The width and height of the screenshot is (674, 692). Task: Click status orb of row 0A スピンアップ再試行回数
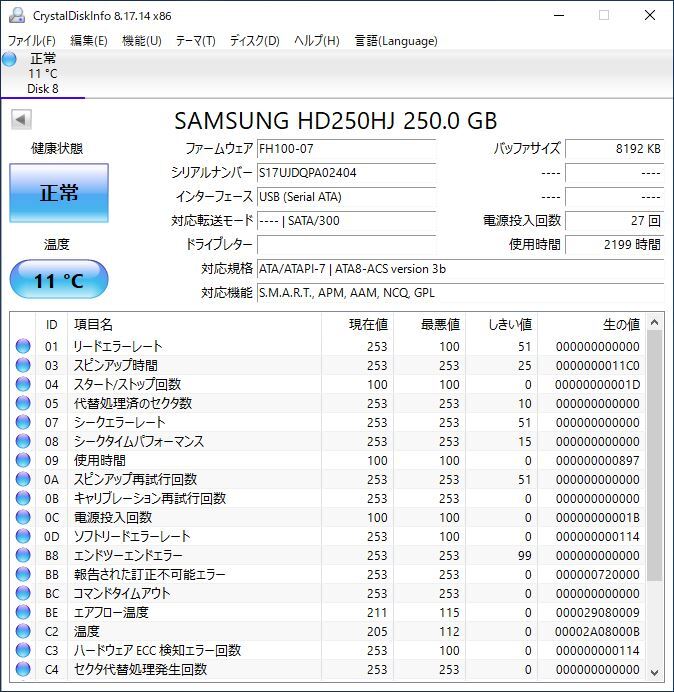(x=23, y=479)
